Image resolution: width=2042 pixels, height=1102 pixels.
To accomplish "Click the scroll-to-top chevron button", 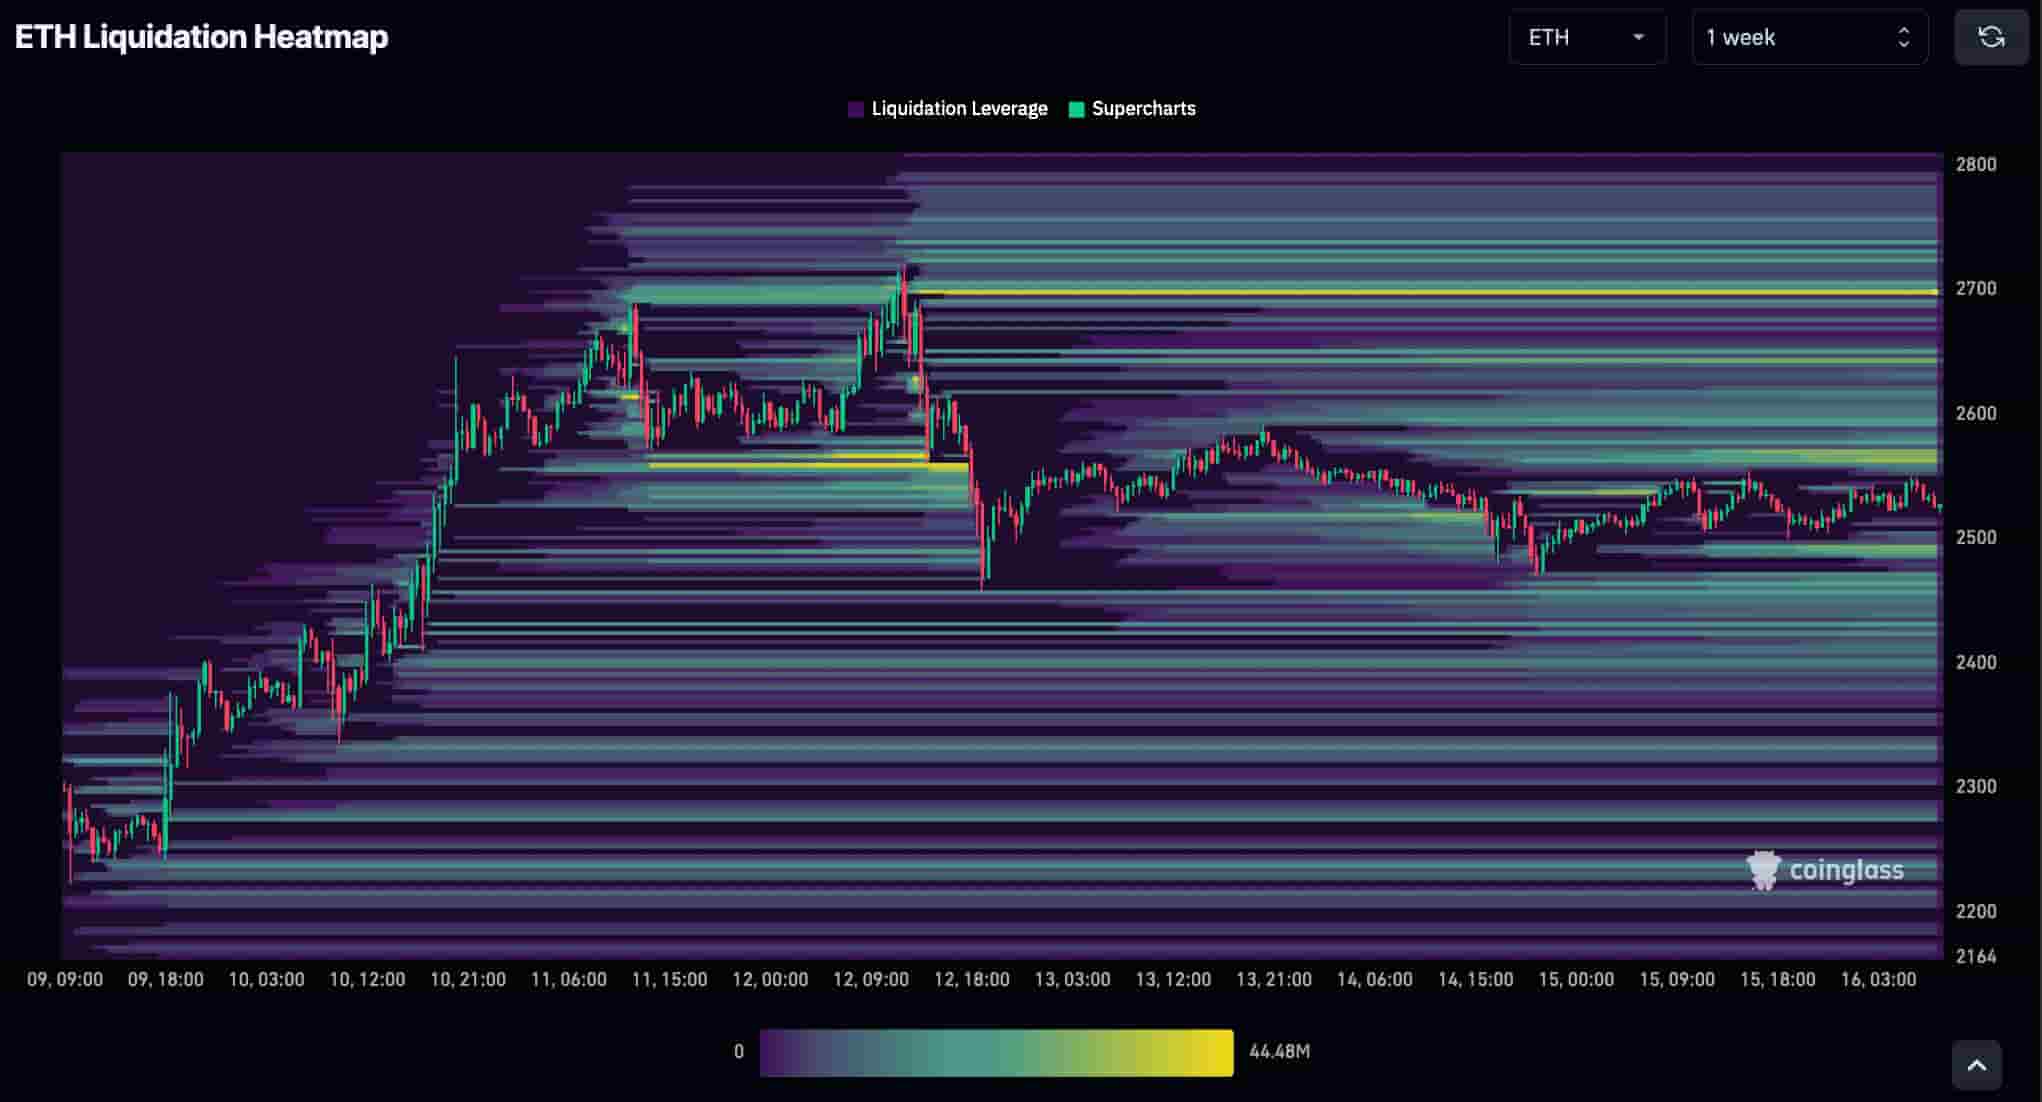I will click(x=1976, y=1065).
